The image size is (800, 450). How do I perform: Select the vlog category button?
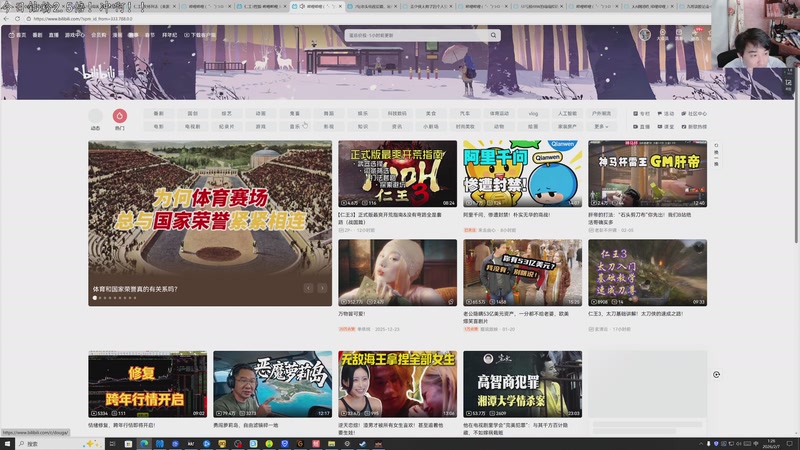point(533,113)
